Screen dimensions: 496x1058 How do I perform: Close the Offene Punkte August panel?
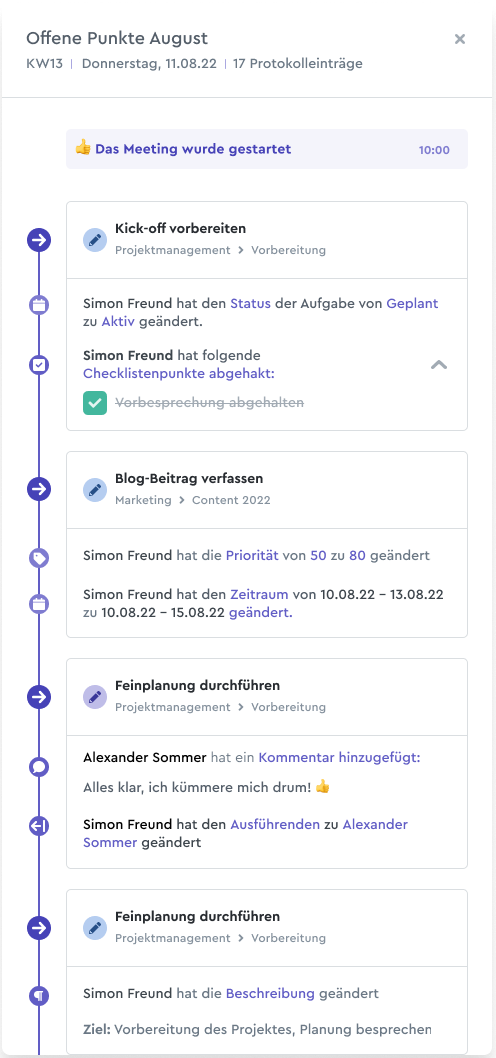[x=460, y=38]
